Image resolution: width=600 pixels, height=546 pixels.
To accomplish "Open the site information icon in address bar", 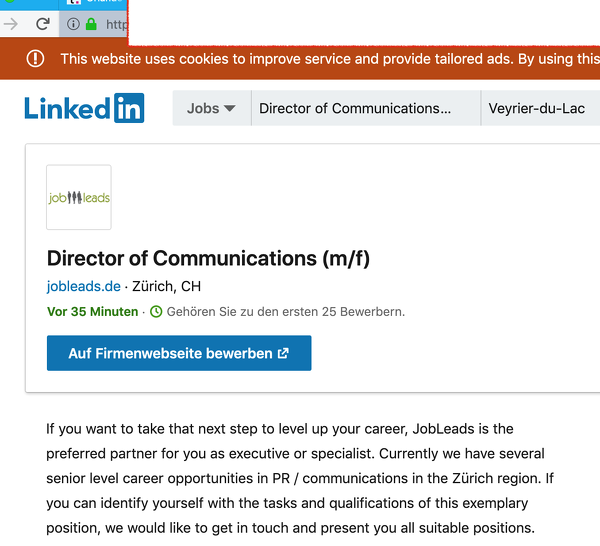I will pos(74,23).
